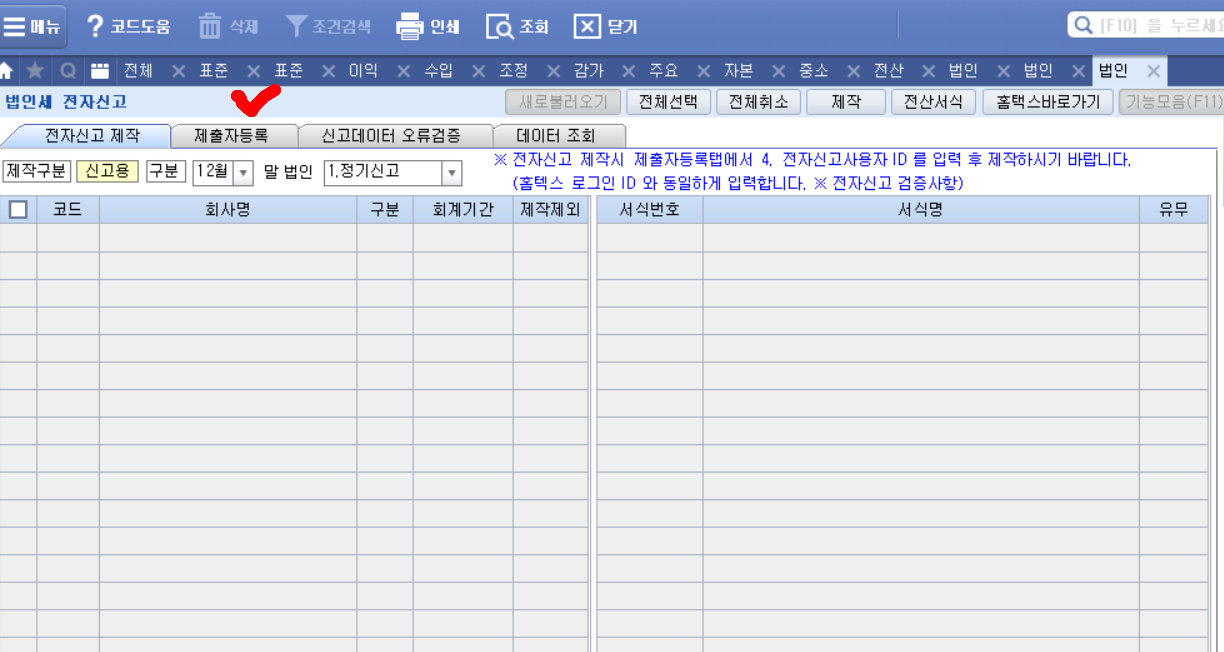Click the 홈택스바로가기 button
1224x652 pixels.
pyautogui.click(x=1048, y=102)
